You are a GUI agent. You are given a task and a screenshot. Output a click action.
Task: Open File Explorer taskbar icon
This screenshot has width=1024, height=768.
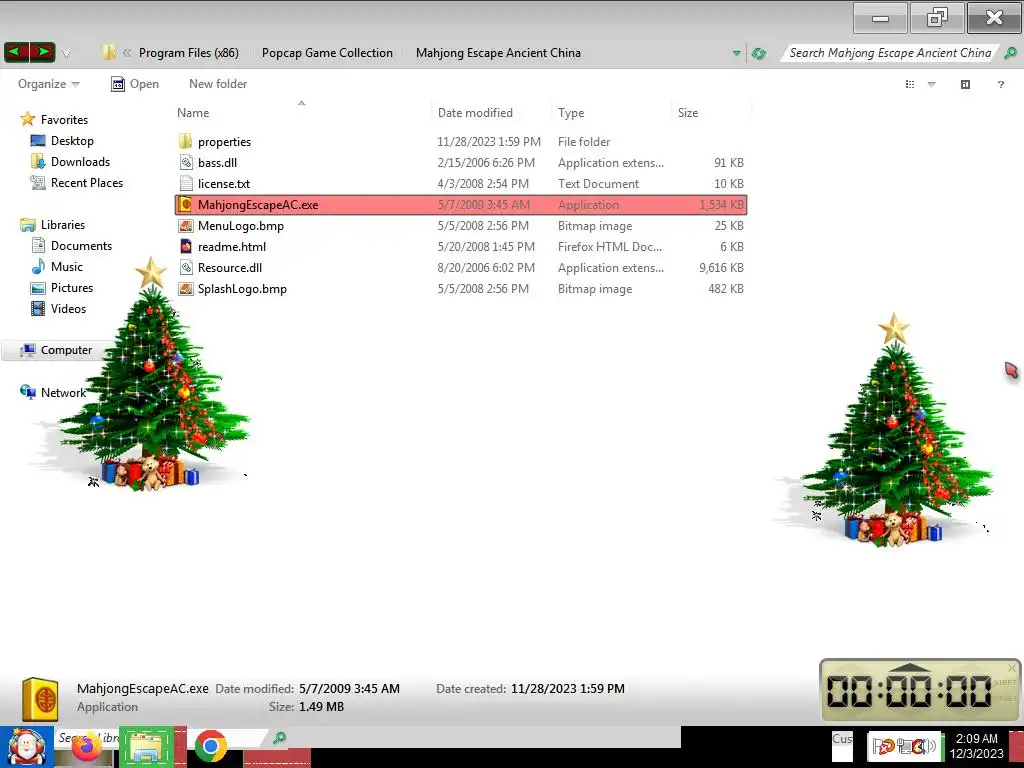[147, 748]
